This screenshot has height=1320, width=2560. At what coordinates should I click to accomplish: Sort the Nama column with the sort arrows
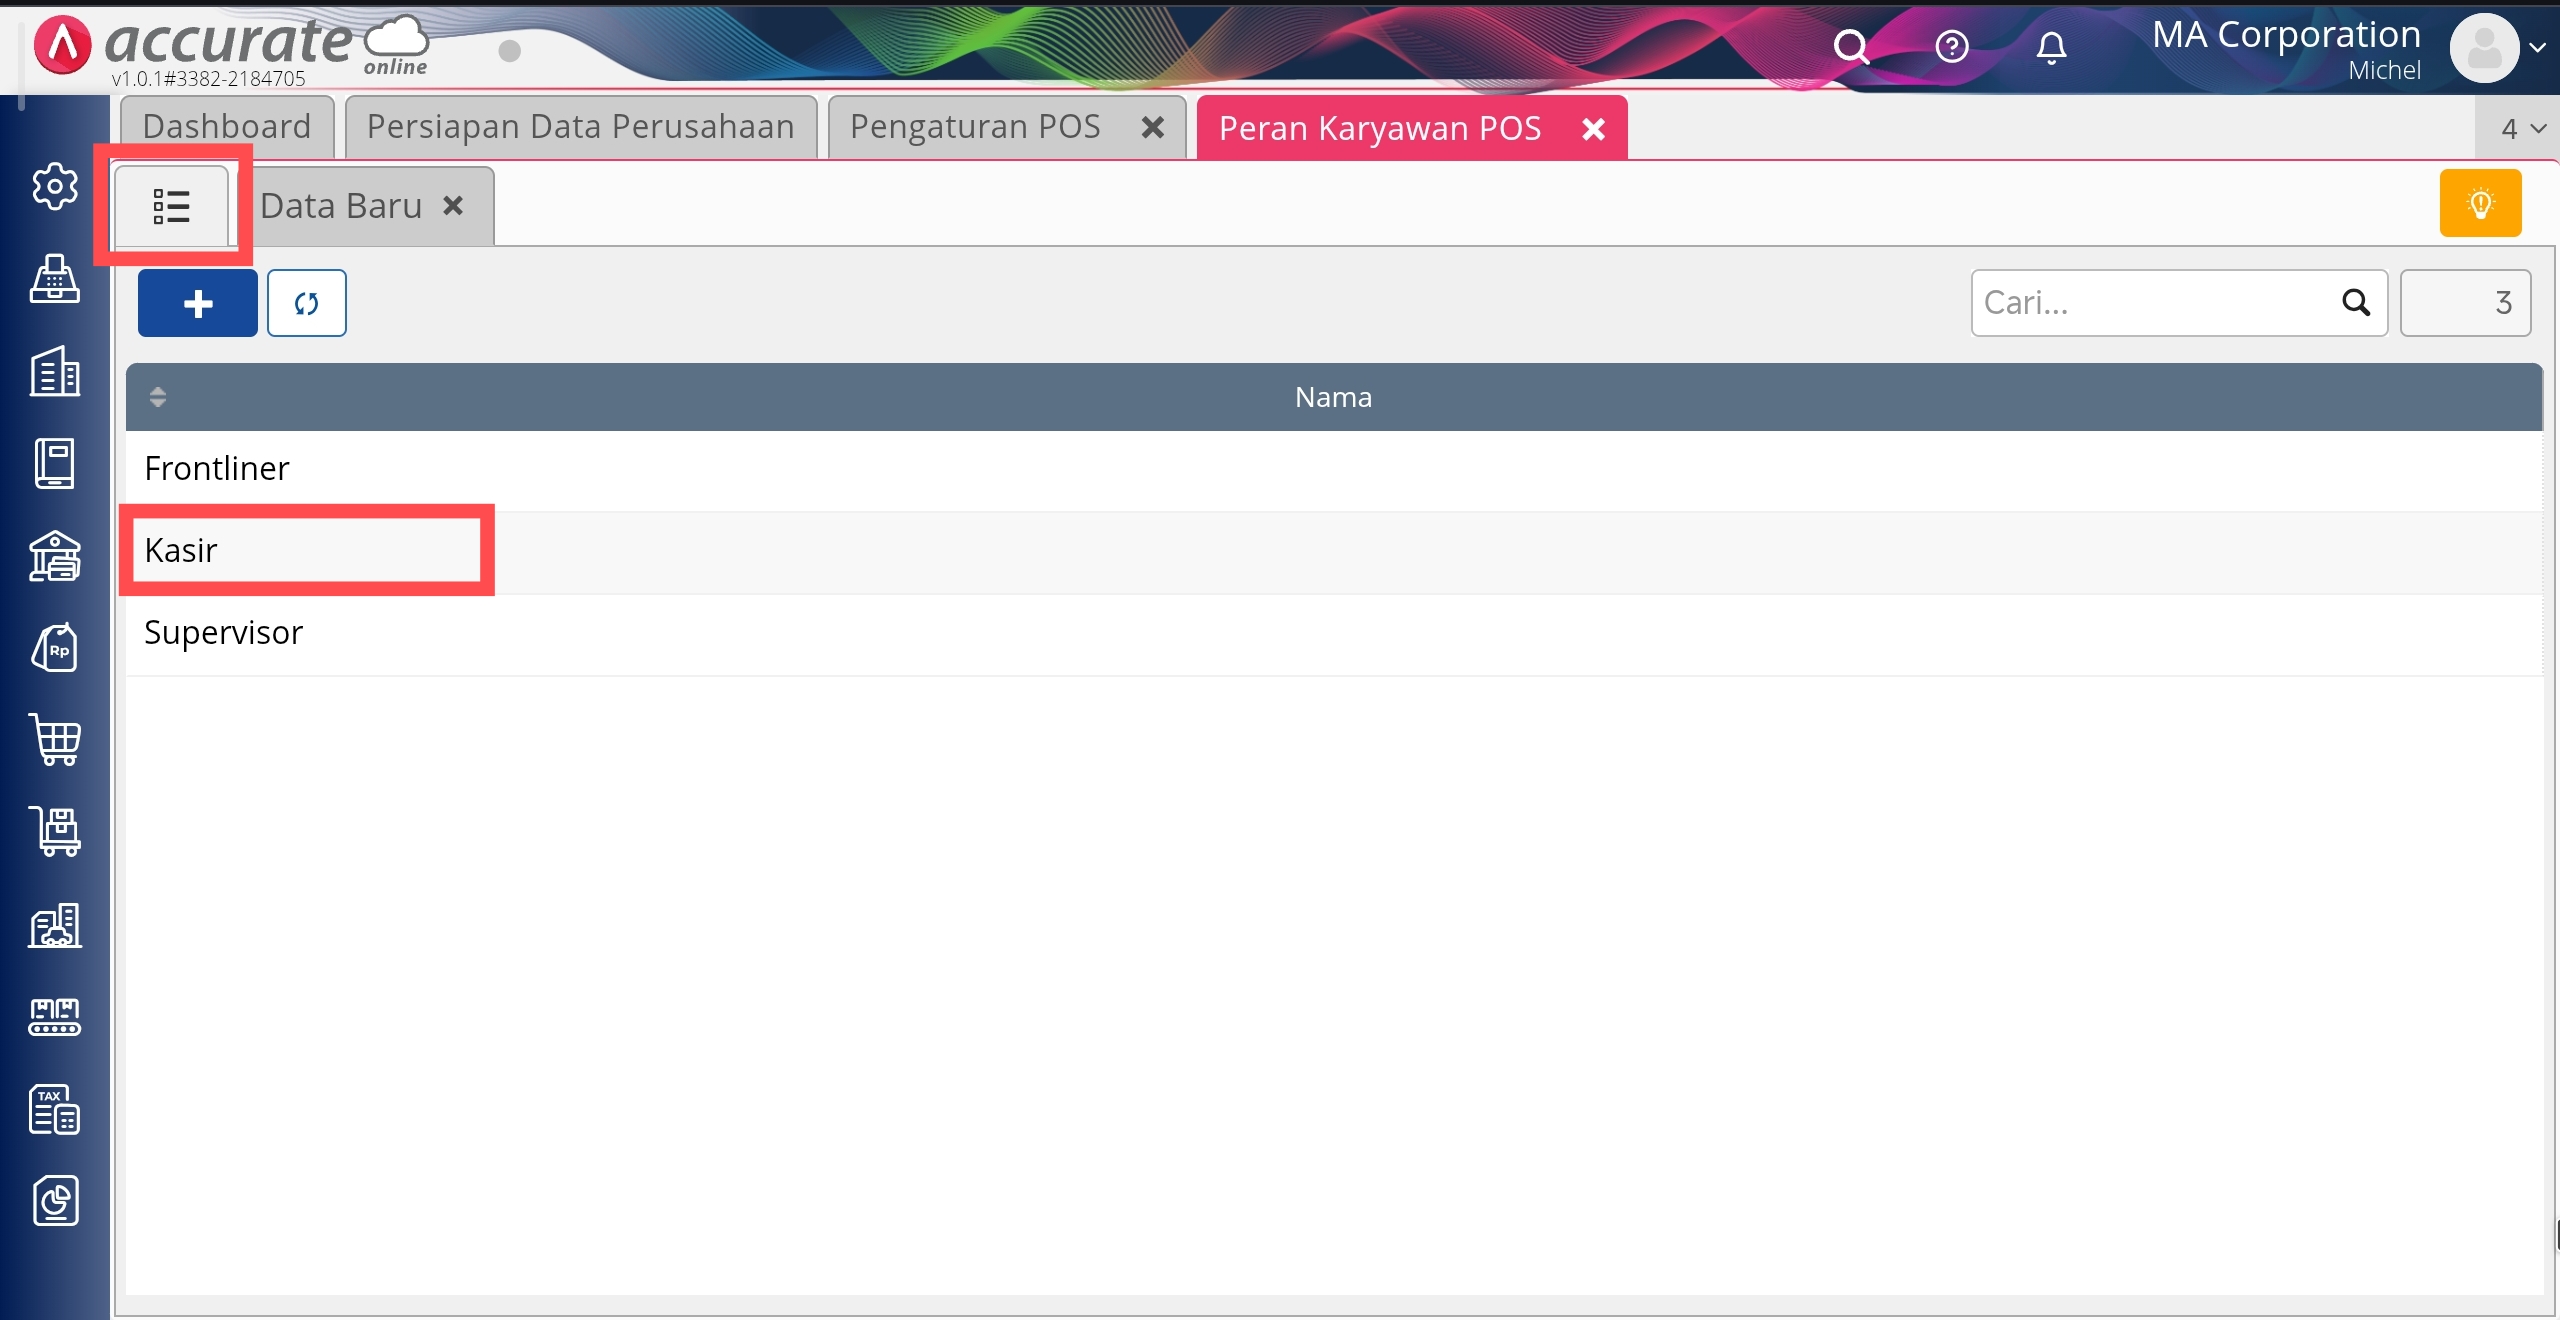(x=157, y=397)
